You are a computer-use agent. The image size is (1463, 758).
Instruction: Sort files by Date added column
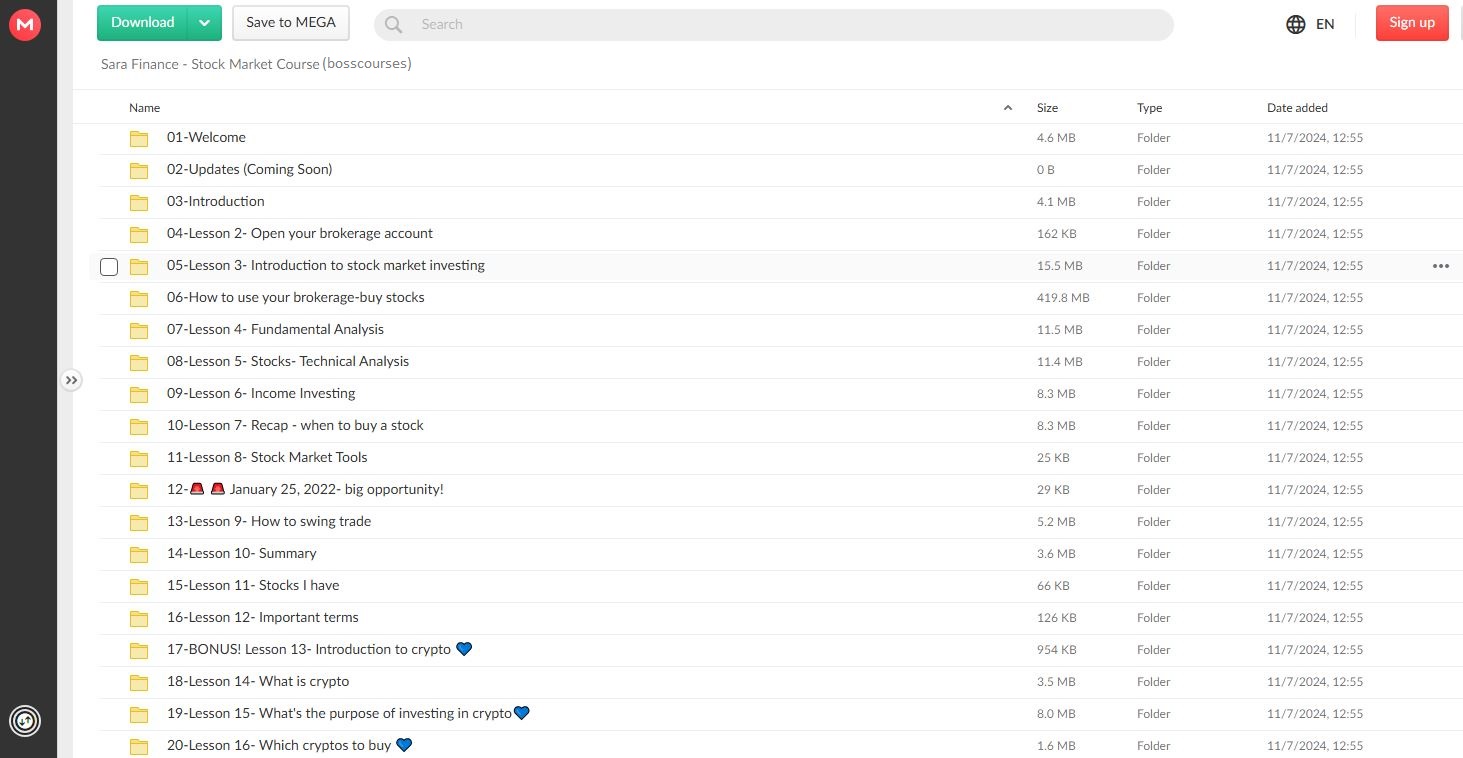tap(1297, 108)
